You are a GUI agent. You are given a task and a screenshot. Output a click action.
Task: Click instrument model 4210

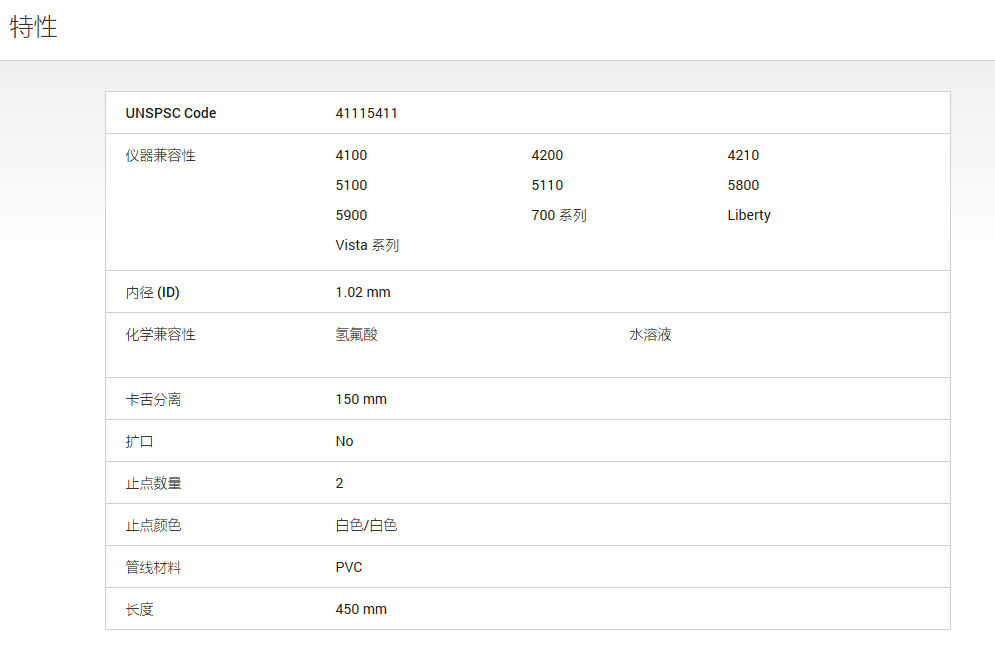(x=743, y=156)
